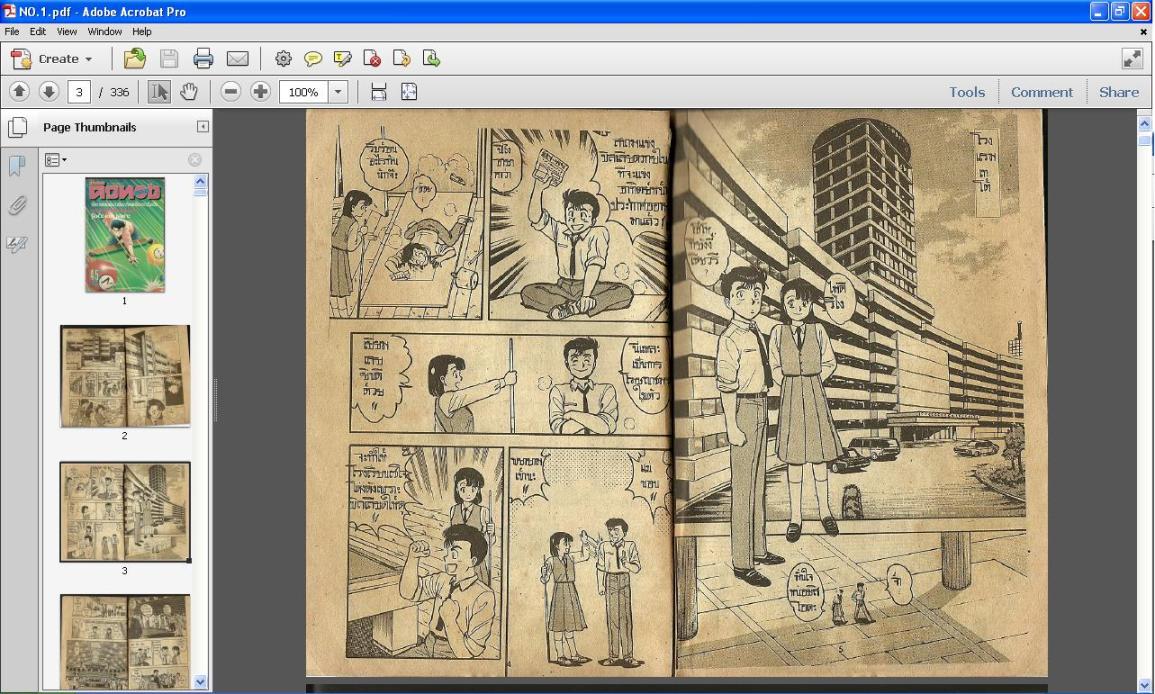Image resolution: width=1155 pixels, height=694 pixels.
Task: Click the page number field
Action: (79, 92)
